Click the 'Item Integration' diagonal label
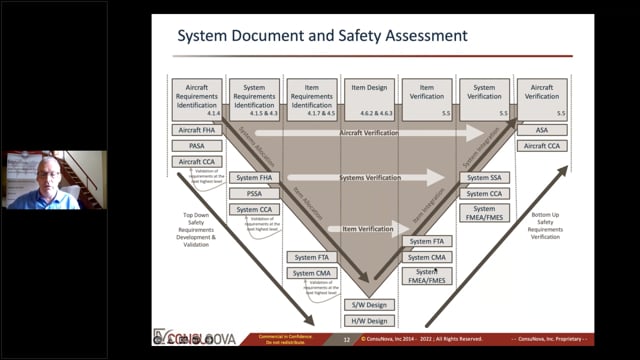This screenshot has width=640, height=360. coord(428,205)
